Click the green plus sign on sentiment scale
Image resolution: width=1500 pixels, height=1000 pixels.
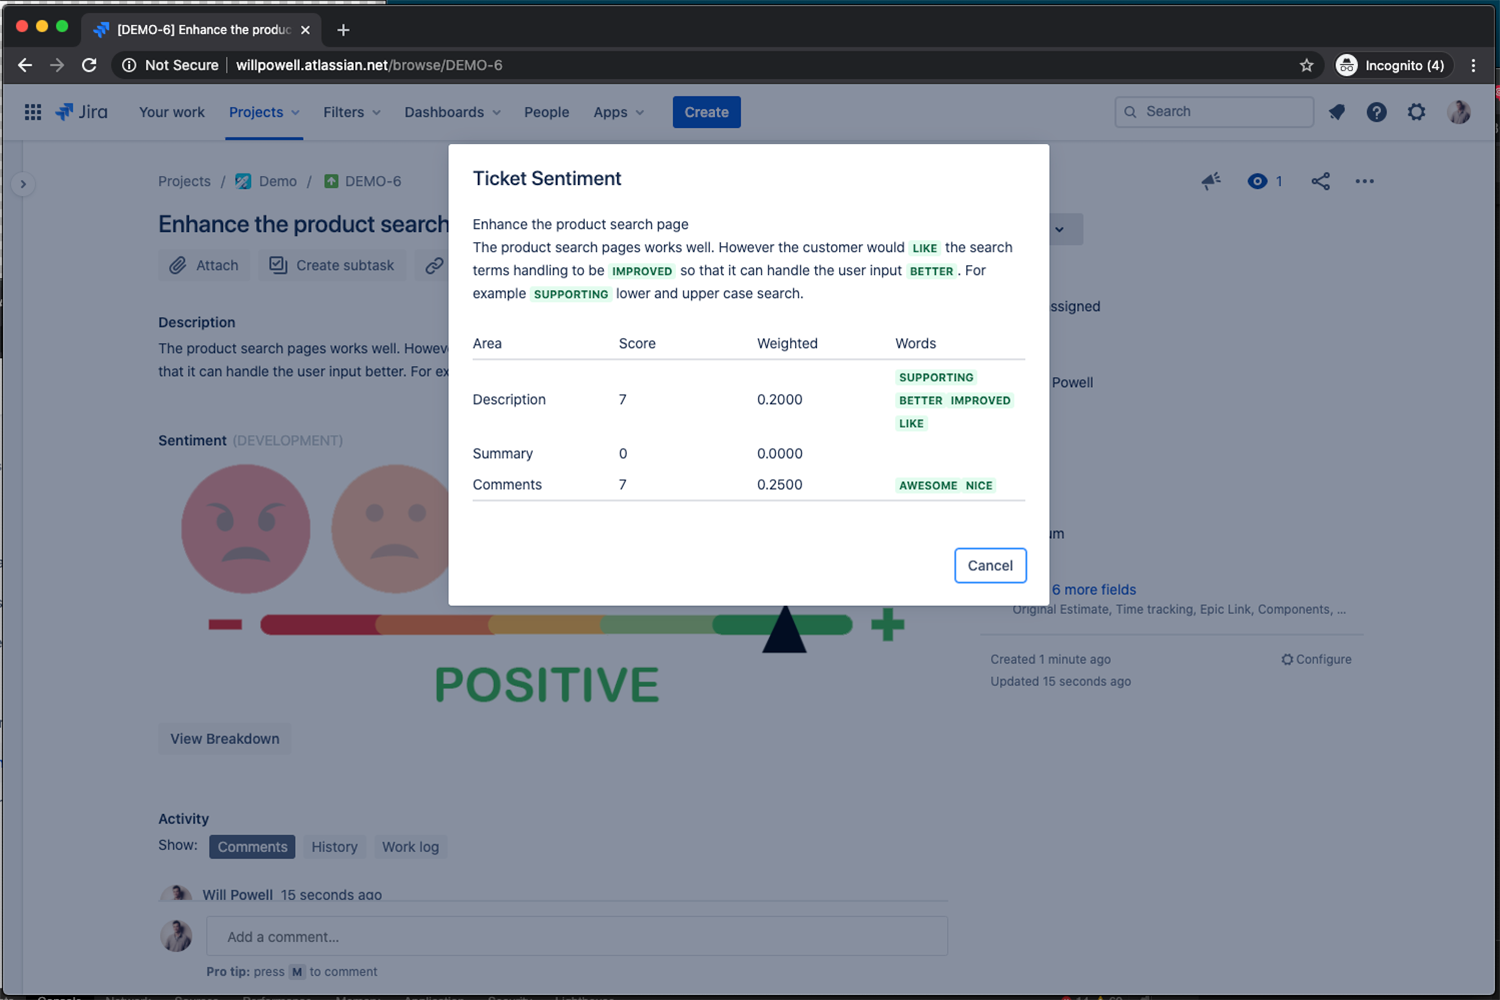click(x=887, y=625)
